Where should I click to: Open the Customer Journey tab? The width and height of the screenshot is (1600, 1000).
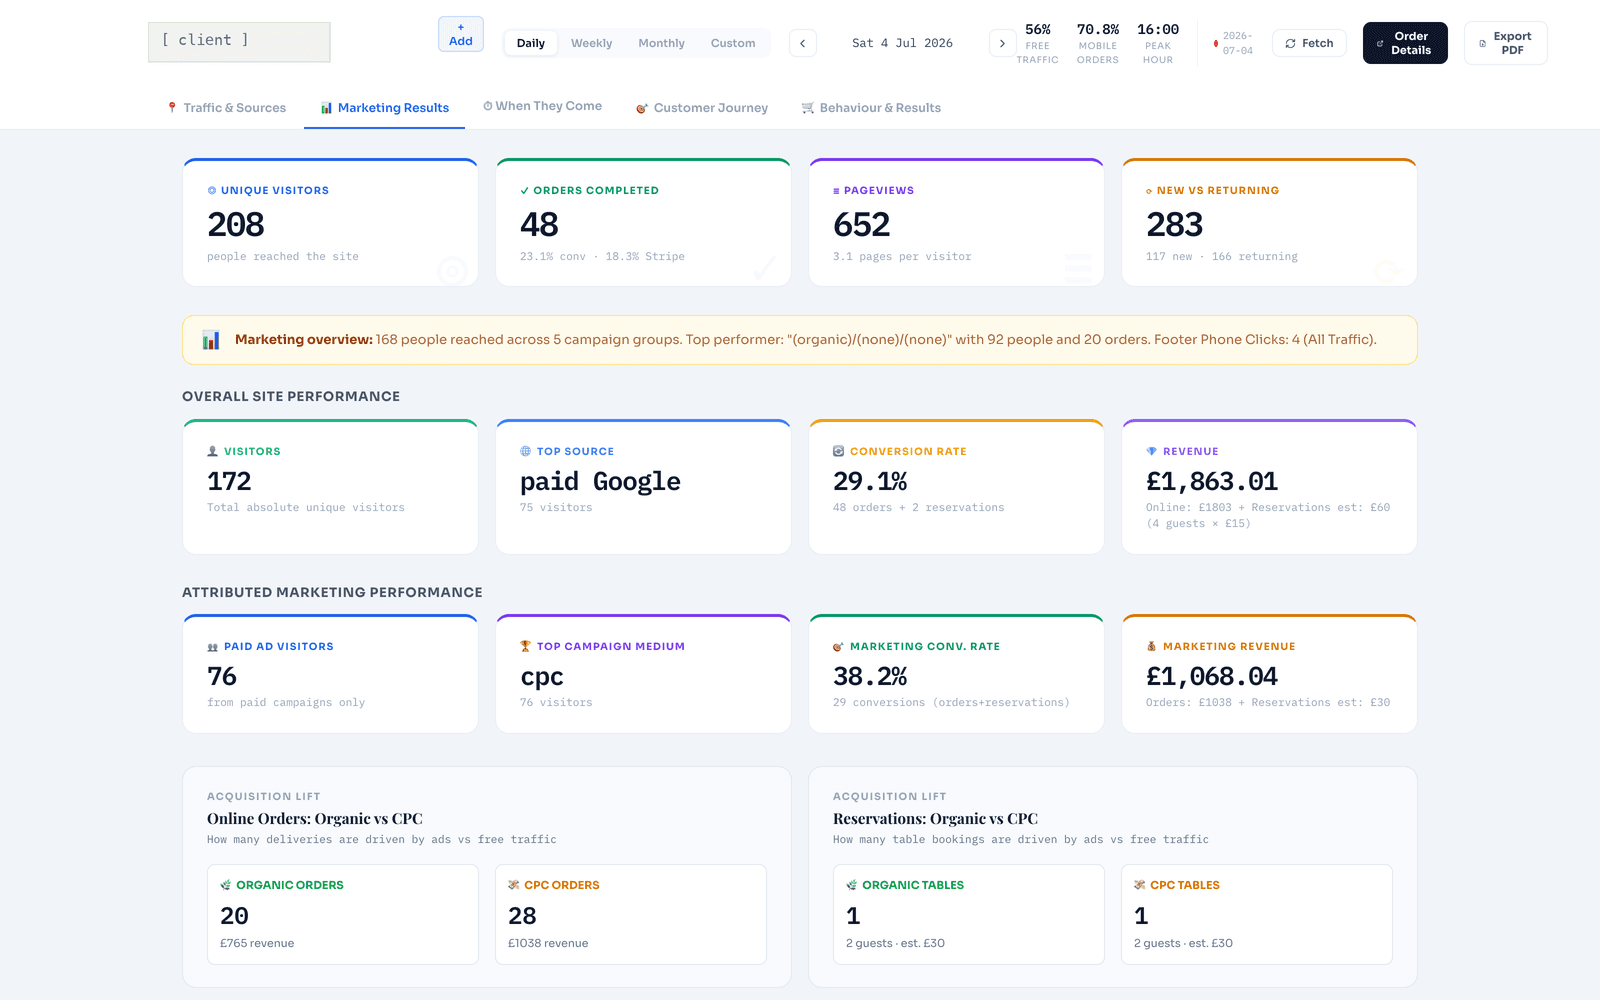click(x=702, y=108)
